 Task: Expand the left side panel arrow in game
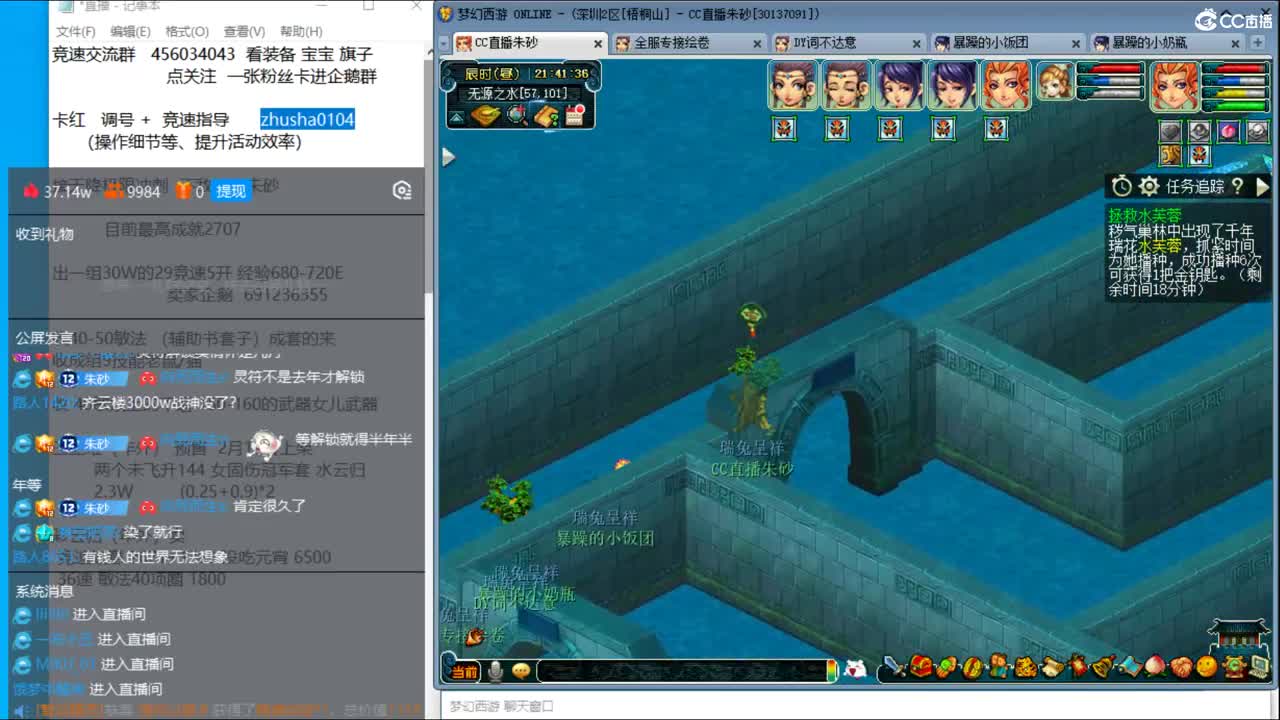coord(449,157)
